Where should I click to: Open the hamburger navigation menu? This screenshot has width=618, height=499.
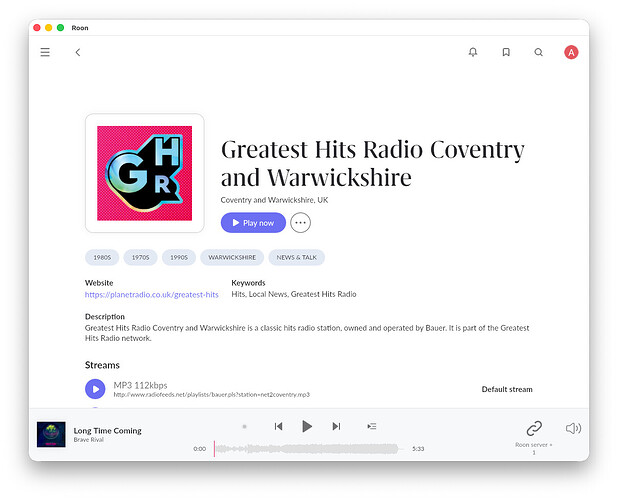[x=45, y=52]
